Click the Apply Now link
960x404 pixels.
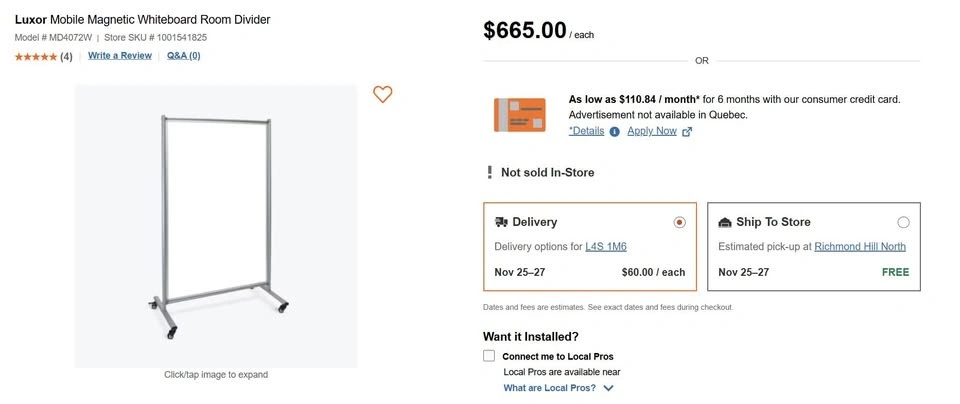click(652, 131)
